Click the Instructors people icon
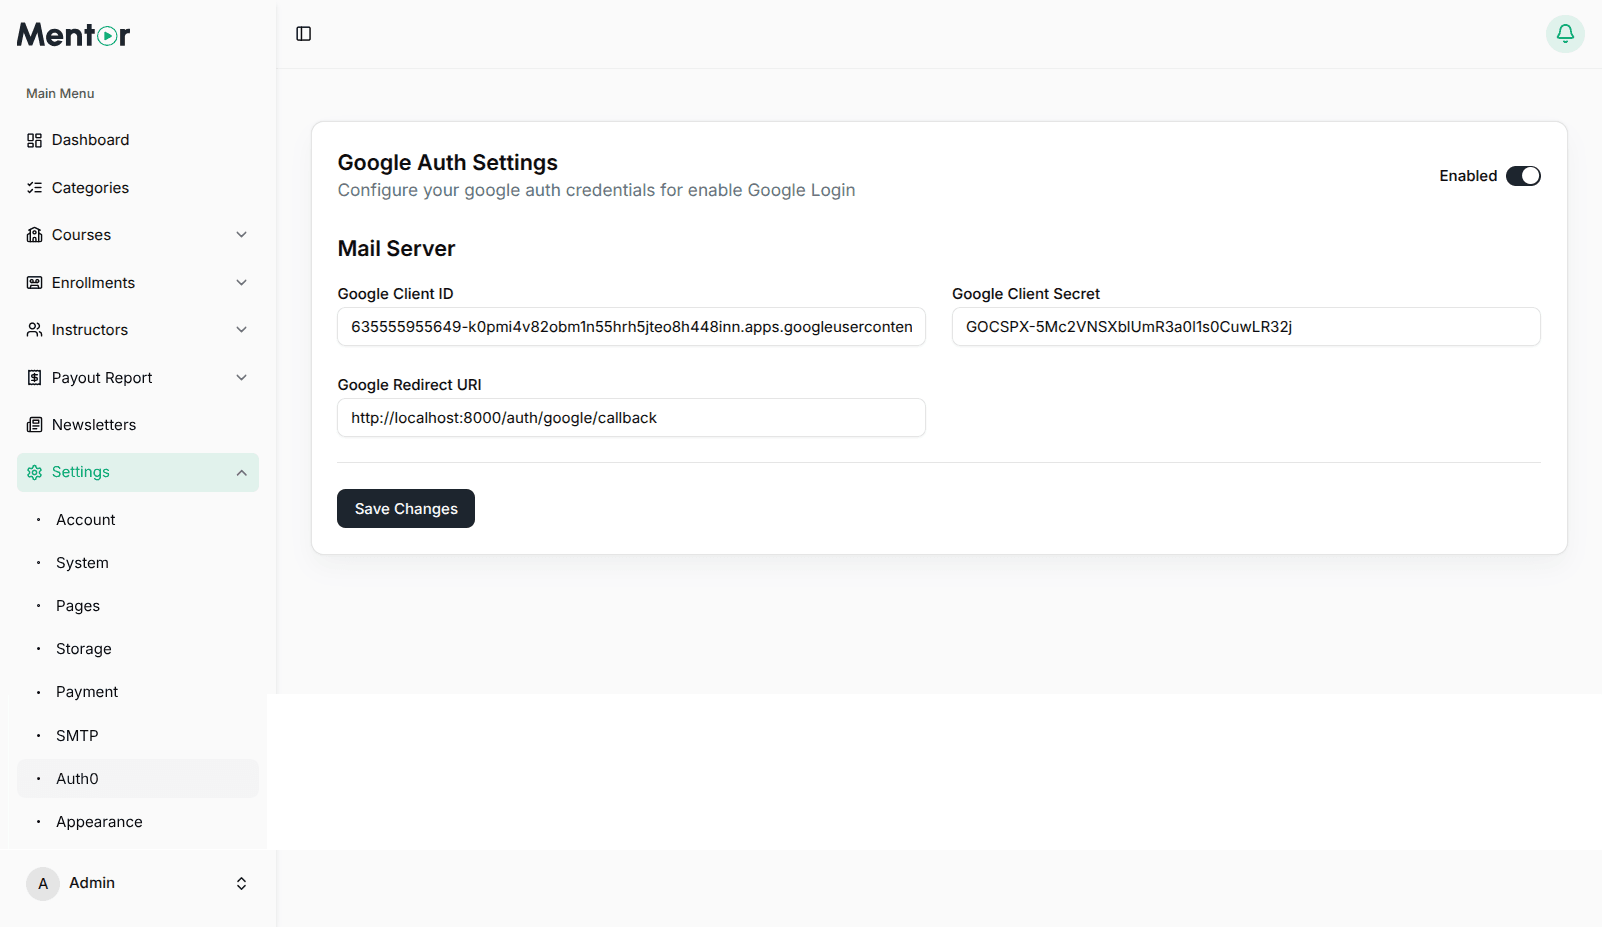The height and width of the screenshot is (927, 1602). tap(33, 329)
